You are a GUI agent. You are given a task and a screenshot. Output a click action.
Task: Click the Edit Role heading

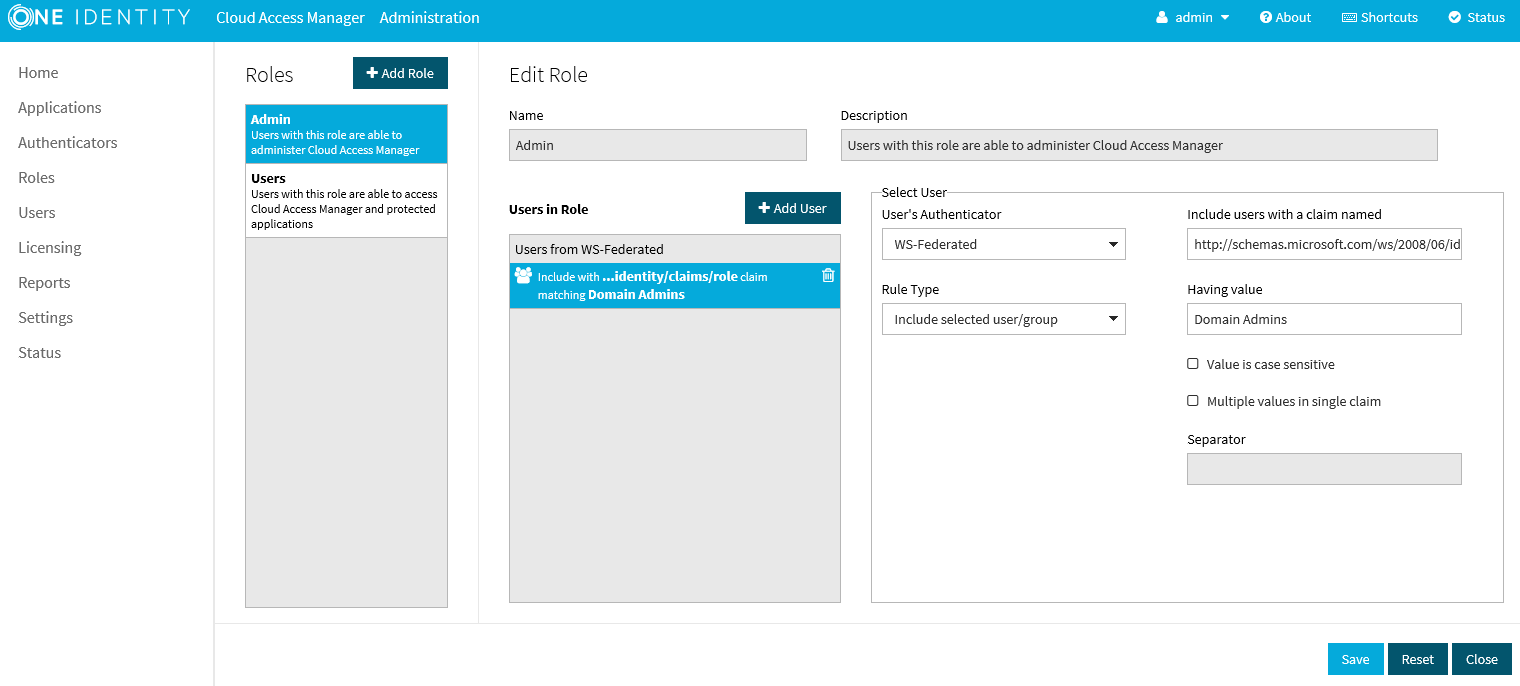pos(548,75)
